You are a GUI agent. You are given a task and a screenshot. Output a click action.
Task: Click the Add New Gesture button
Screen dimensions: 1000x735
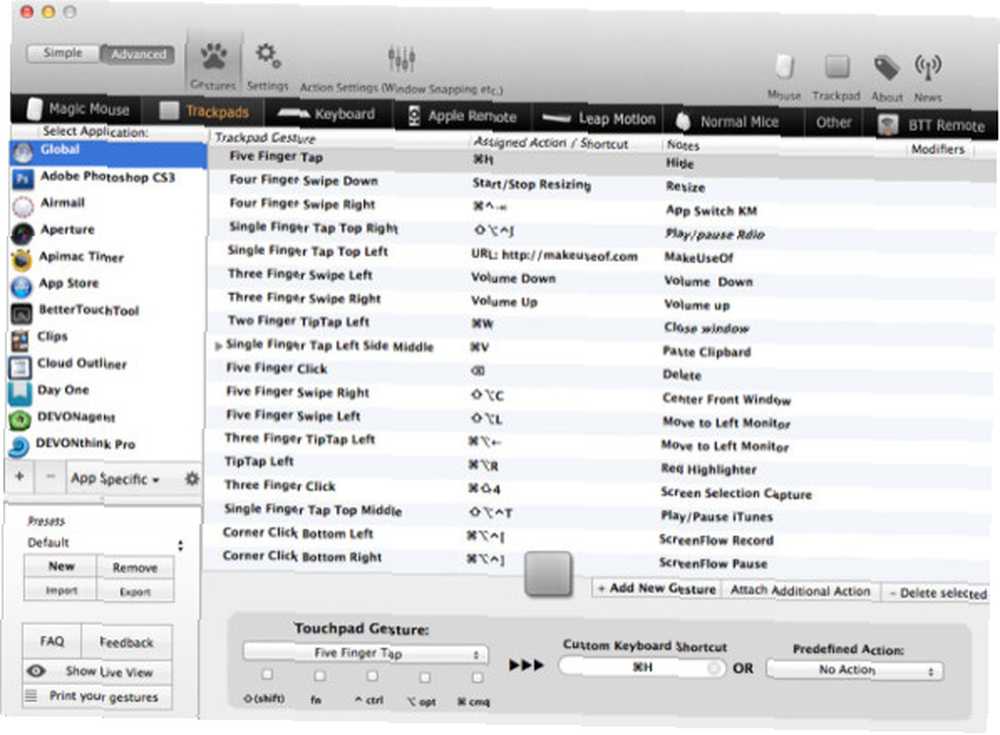(656, 588)
